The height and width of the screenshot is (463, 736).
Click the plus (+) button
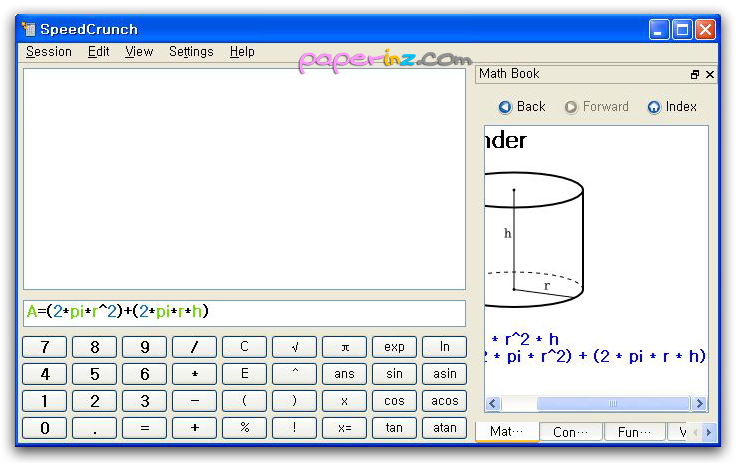coord(194,428)
